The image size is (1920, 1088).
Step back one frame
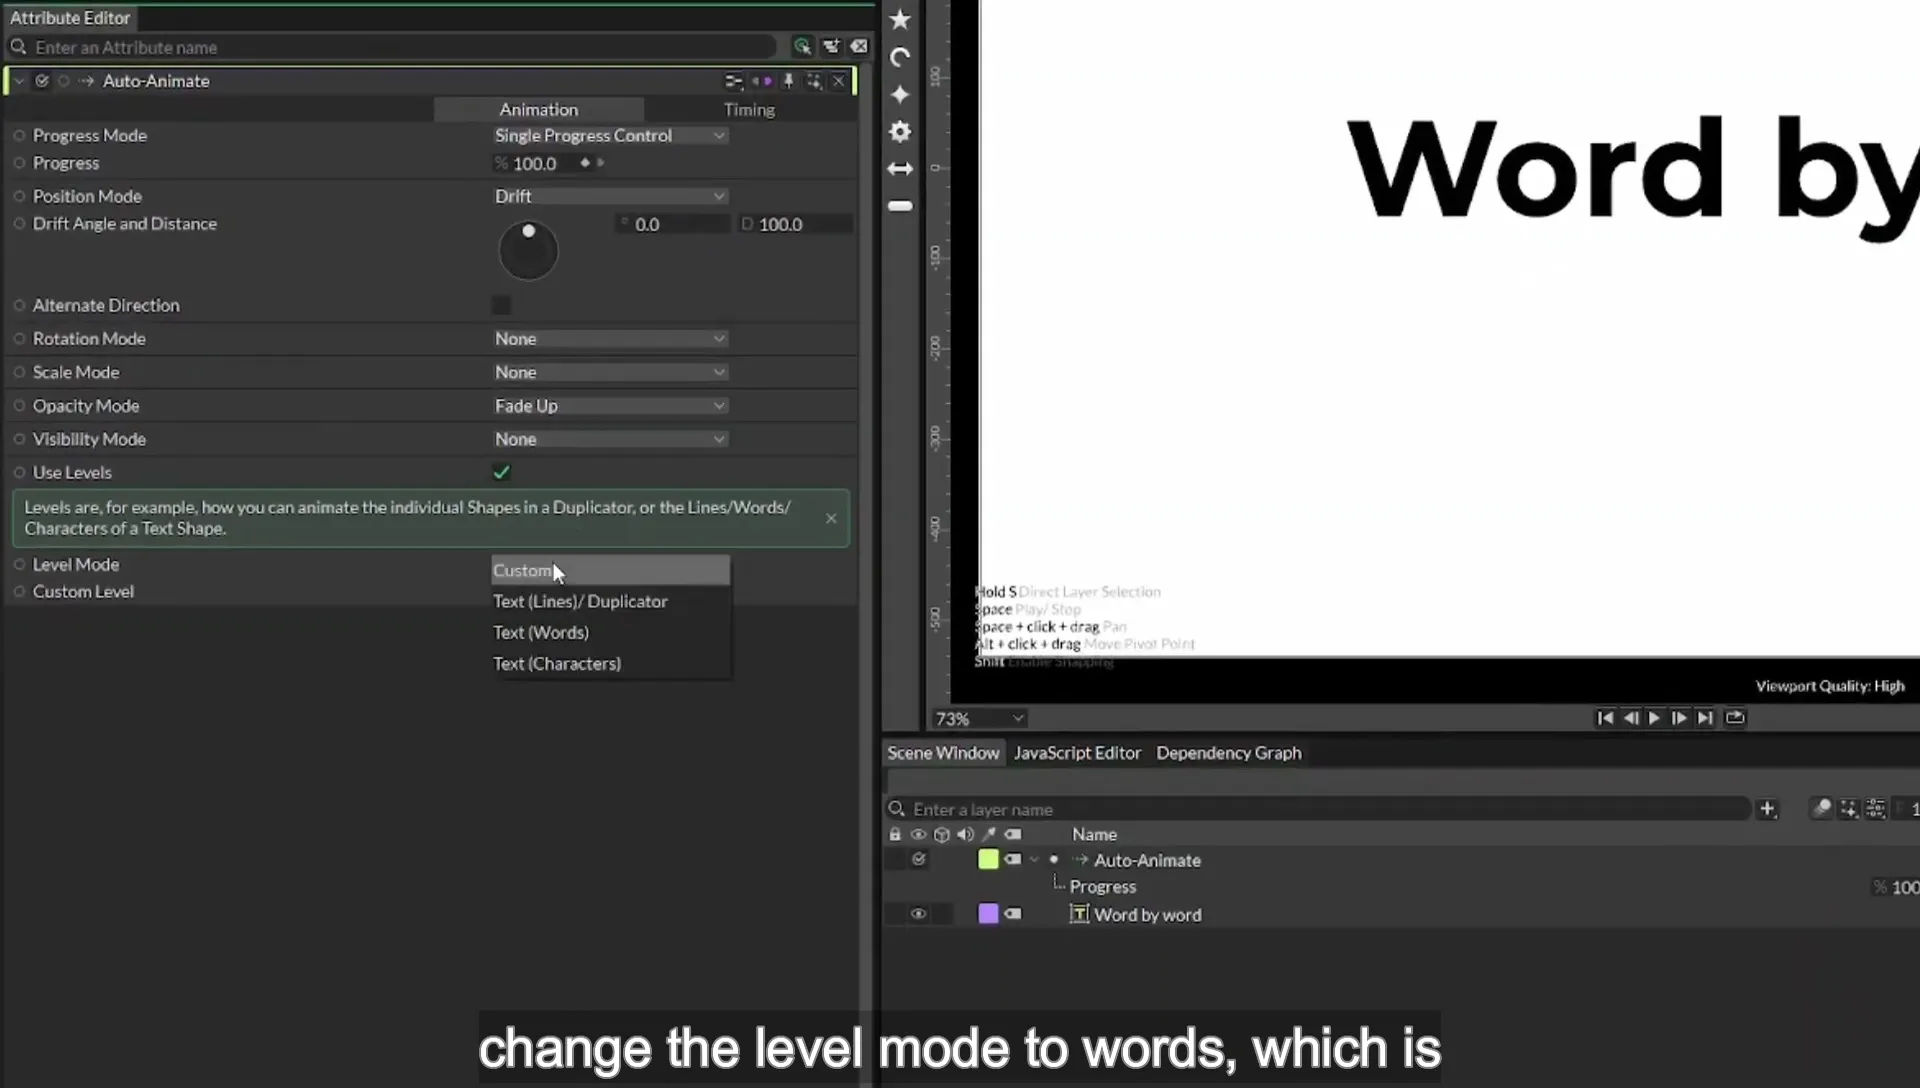[x=1630, y=718]
